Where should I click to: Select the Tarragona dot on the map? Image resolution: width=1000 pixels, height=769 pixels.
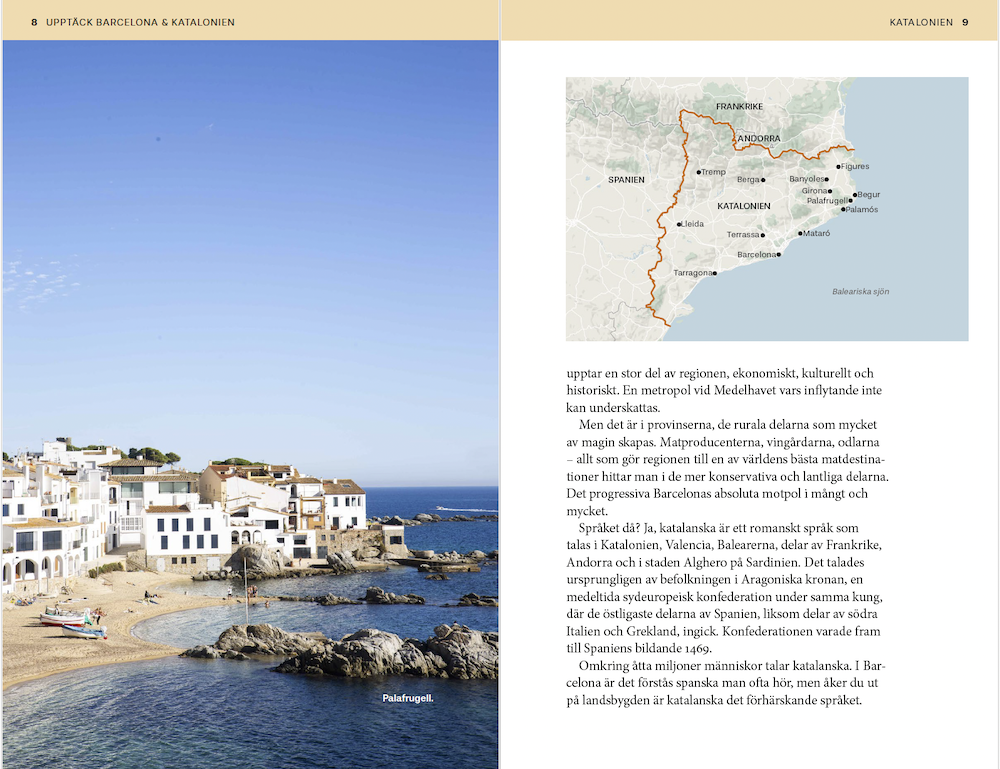pos(715,272)
